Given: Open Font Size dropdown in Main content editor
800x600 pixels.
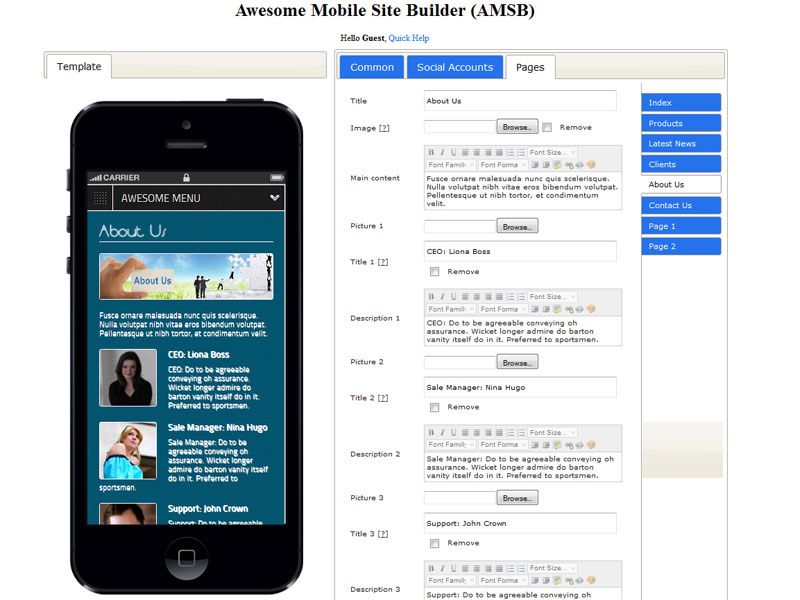Looking at the screenshot, I should 552,152.
